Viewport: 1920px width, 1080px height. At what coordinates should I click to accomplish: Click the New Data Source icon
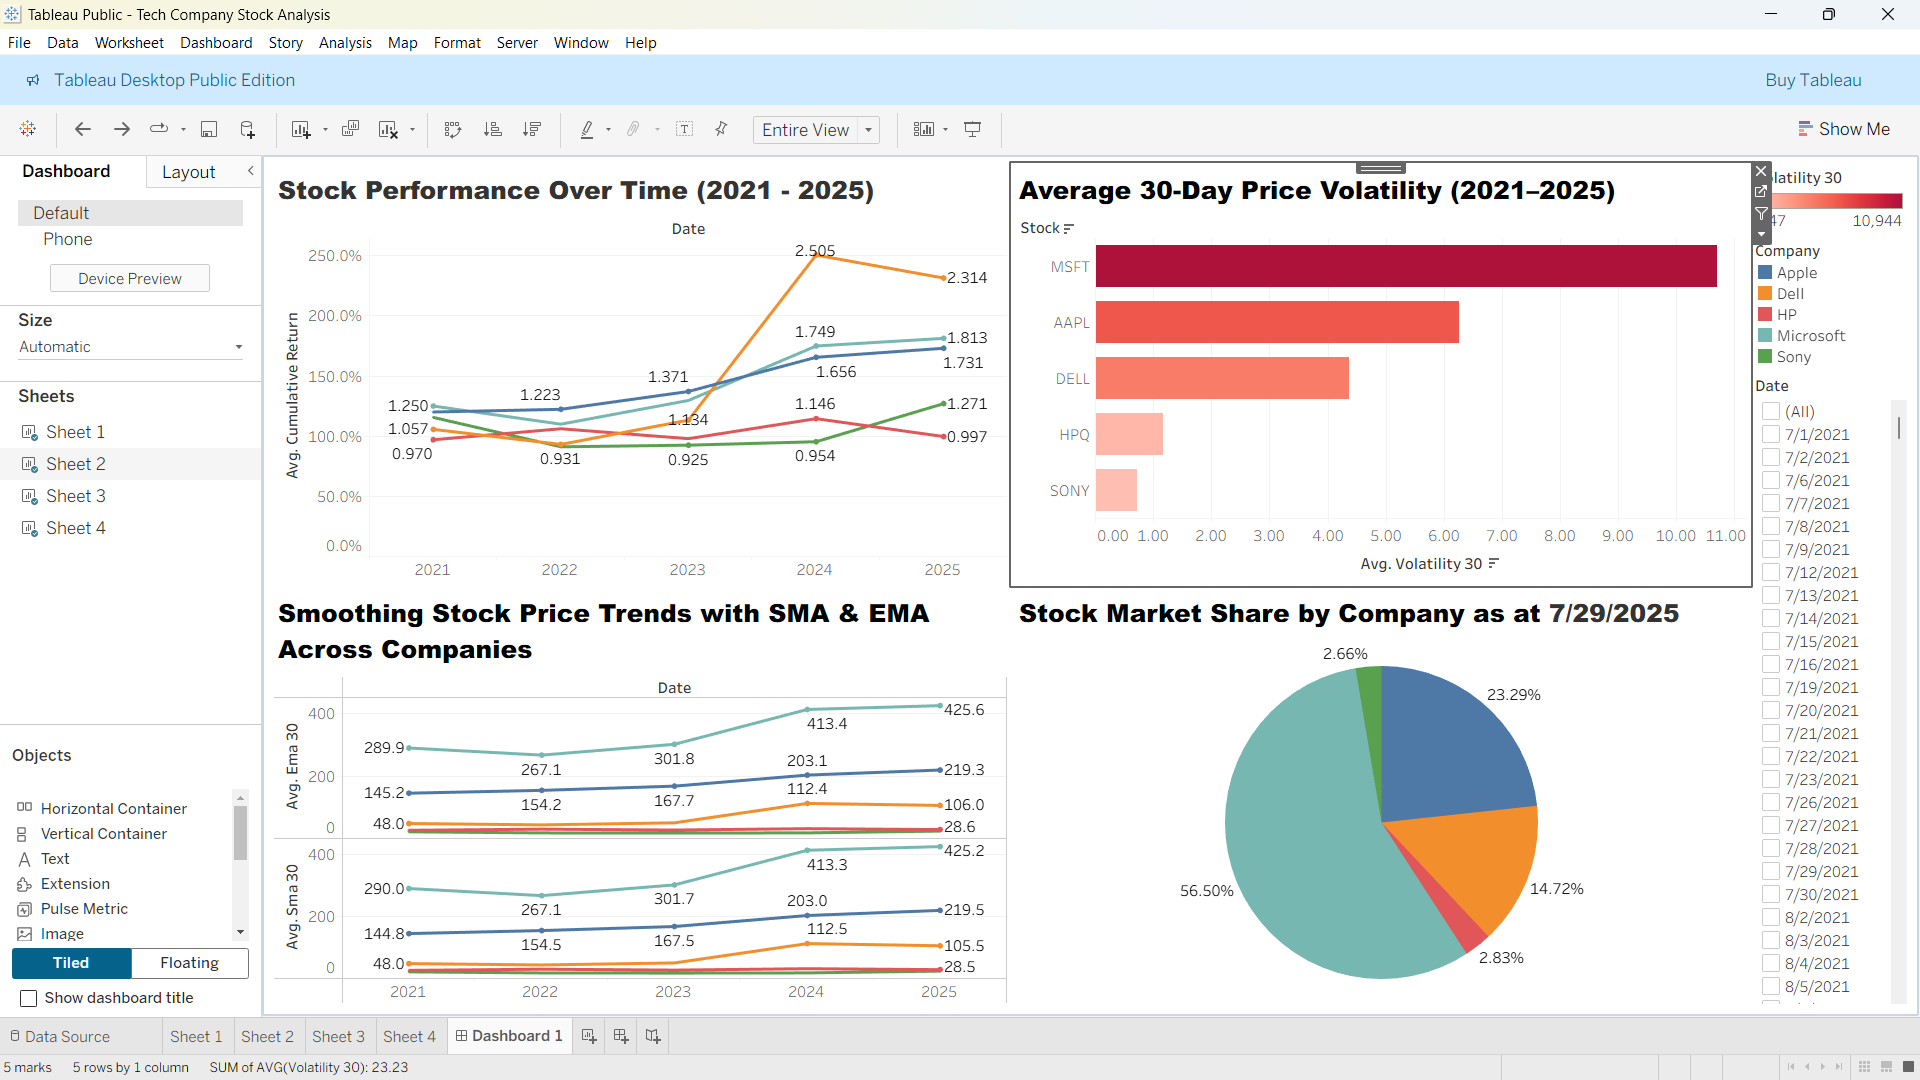point(247,129)
